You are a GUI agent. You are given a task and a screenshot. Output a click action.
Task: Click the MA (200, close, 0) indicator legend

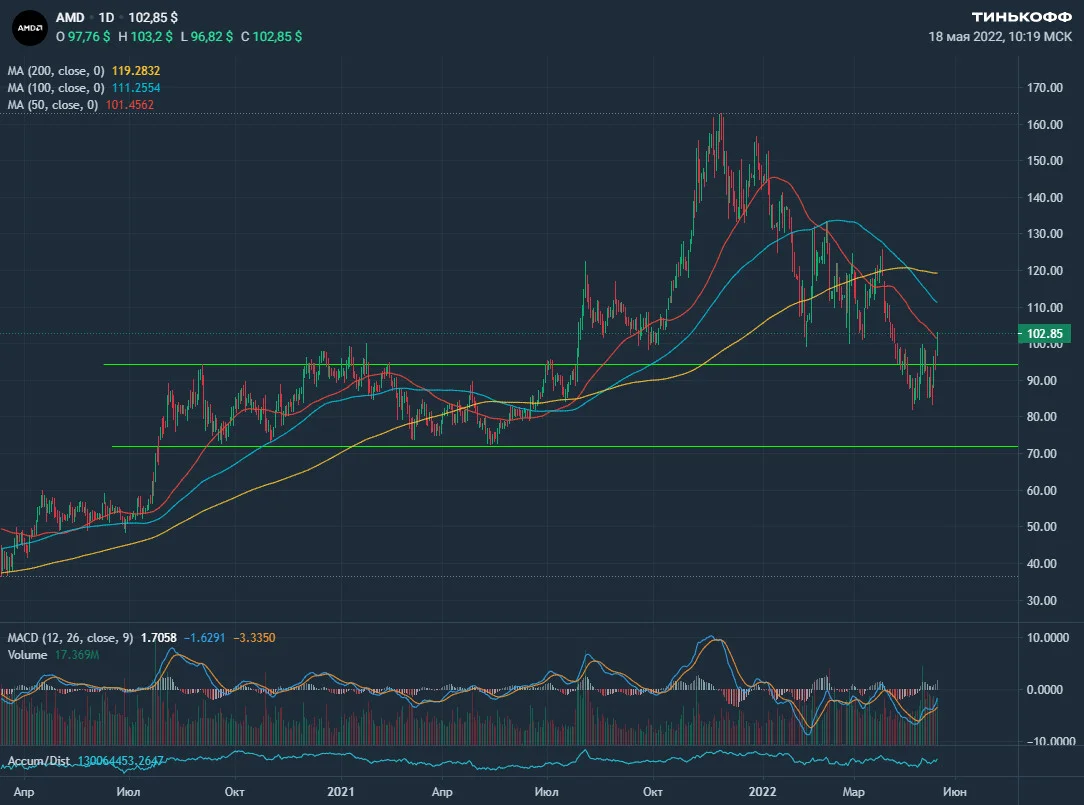tap(56, 71)
